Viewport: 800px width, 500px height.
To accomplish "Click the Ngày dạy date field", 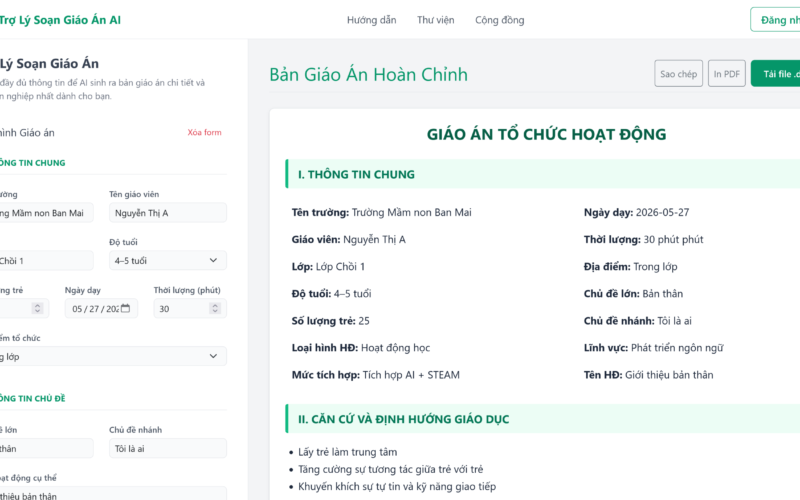I will click(x=101, y=308).
